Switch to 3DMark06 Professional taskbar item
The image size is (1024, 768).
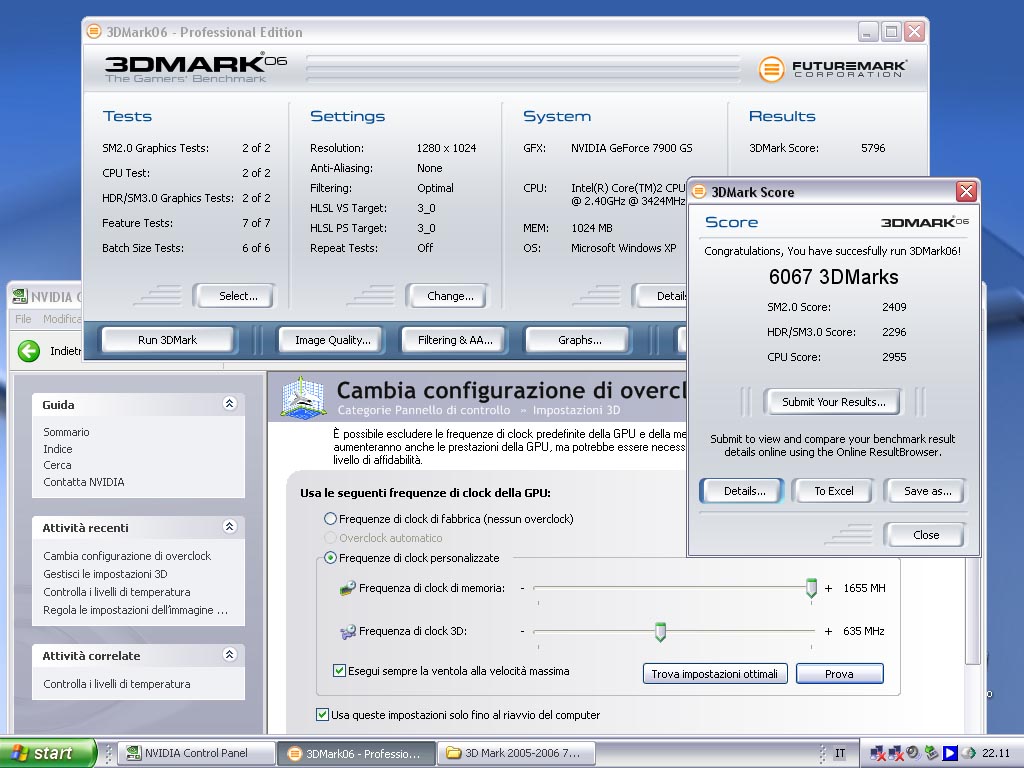pos(357,753)
